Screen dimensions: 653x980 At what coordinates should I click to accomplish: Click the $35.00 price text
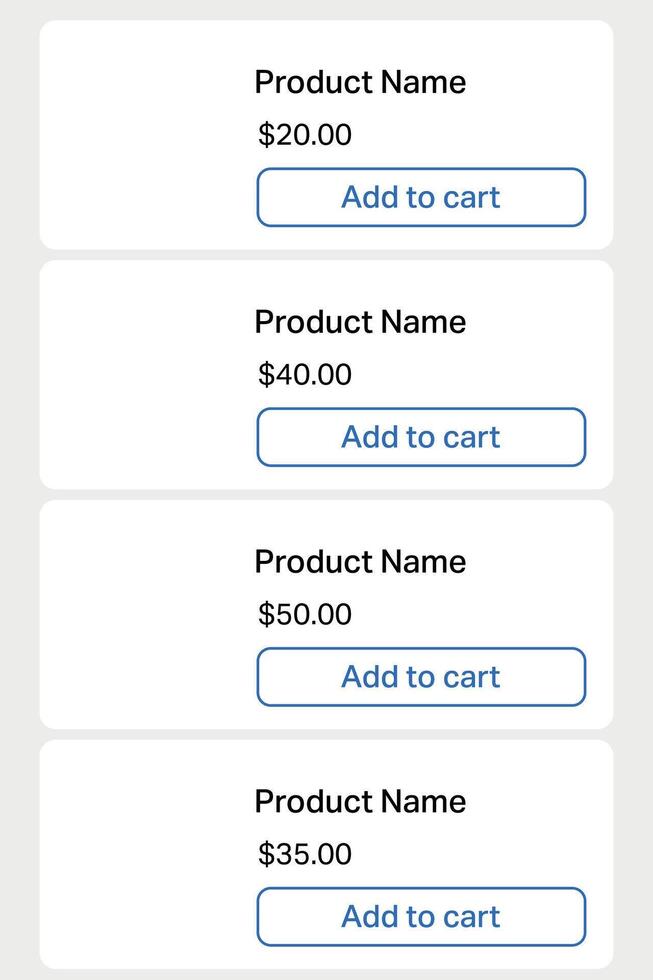(x=304, y=854)
